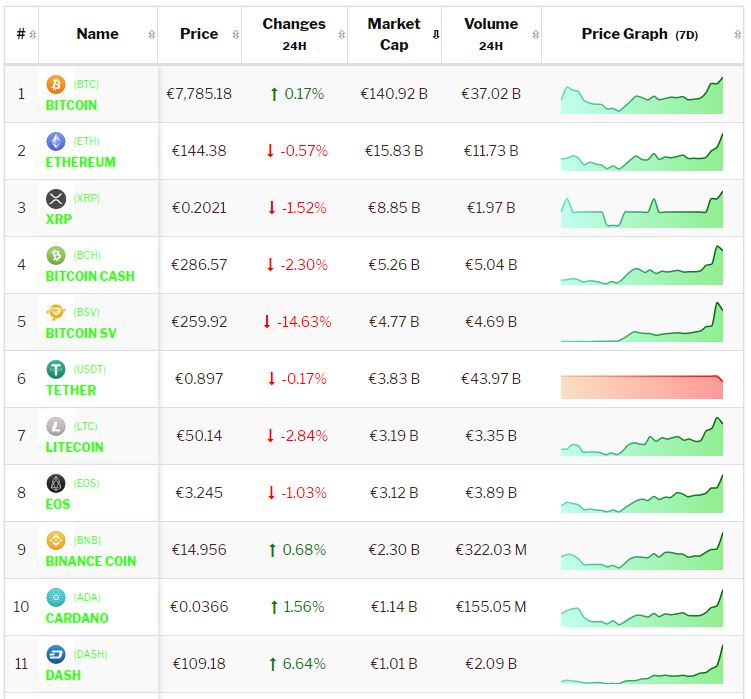Click the Dash coin logo icon
Image resolution: width=751 pixels, height=699 pixels.
click(x=56, y=655)
